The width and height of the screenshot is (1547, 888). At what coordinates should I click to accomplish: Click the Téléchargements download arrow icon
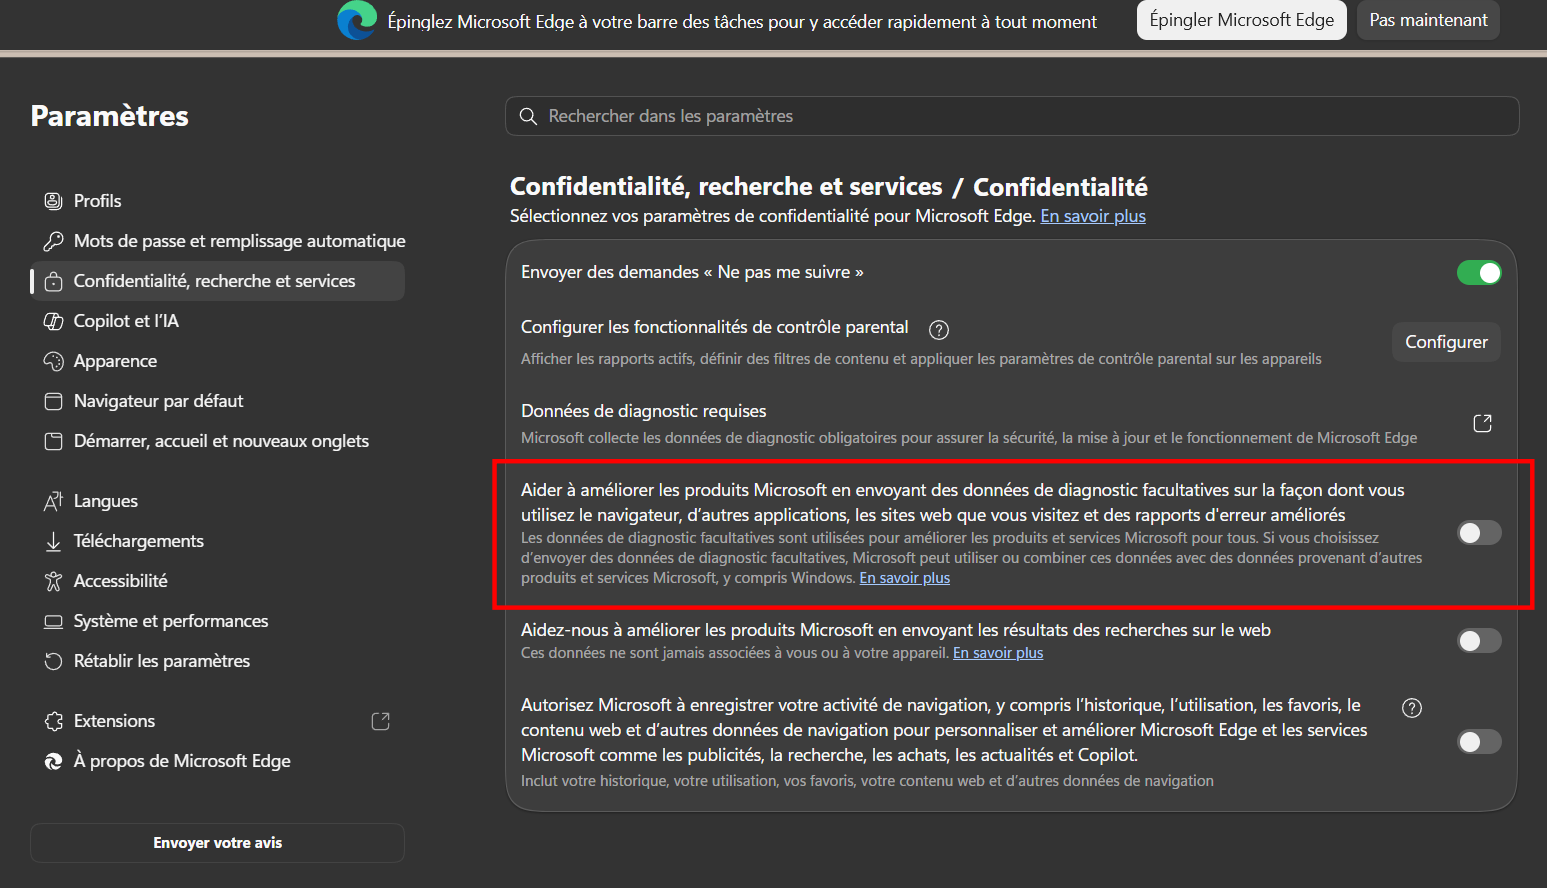click(x=53, y=541)
